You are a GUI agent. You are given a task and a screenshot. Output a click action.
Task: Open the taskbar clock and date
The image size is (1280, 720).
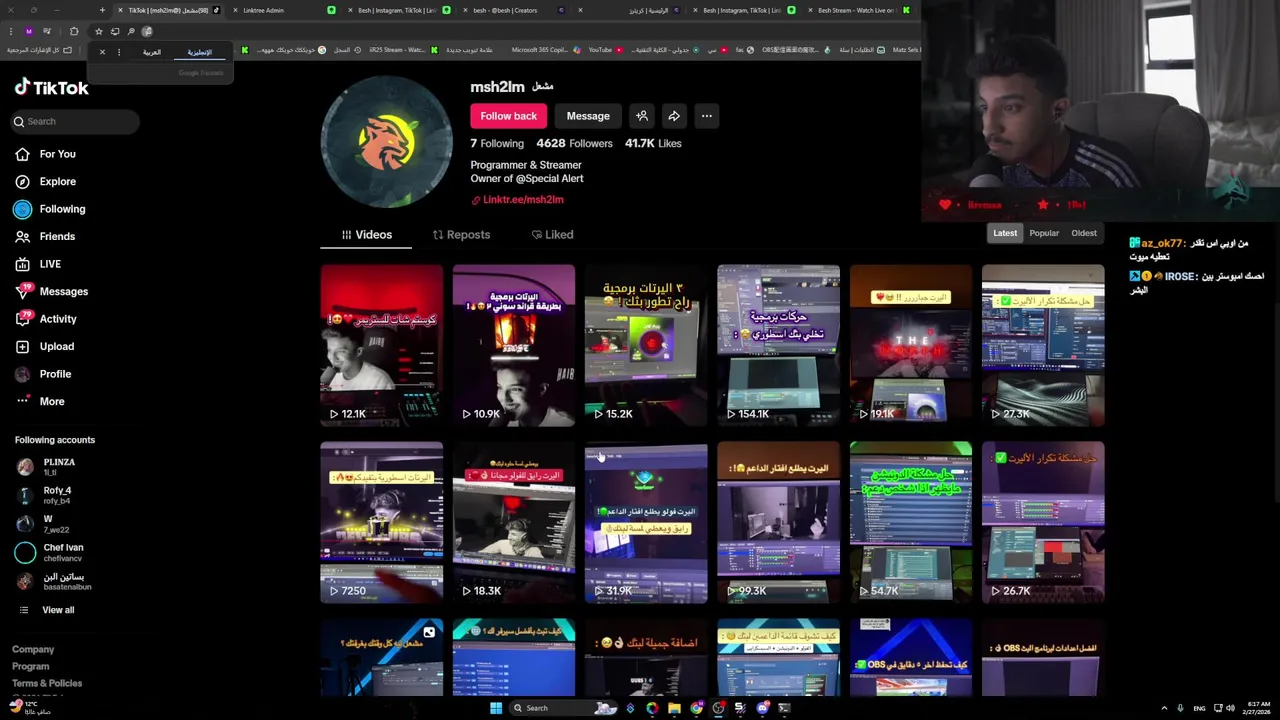click(x=1258, y=708)
